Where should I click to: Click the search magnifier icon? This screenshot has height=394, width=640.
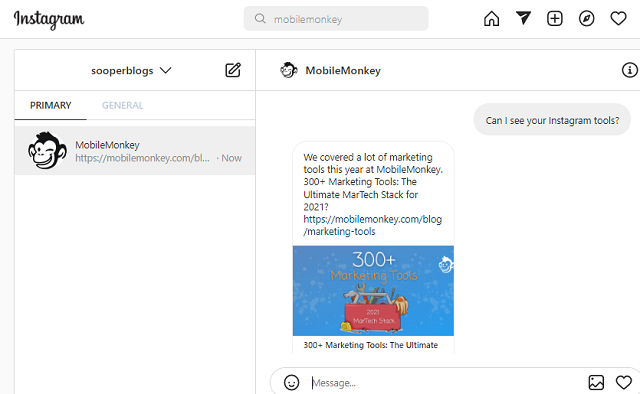click(x=260, y=18)
